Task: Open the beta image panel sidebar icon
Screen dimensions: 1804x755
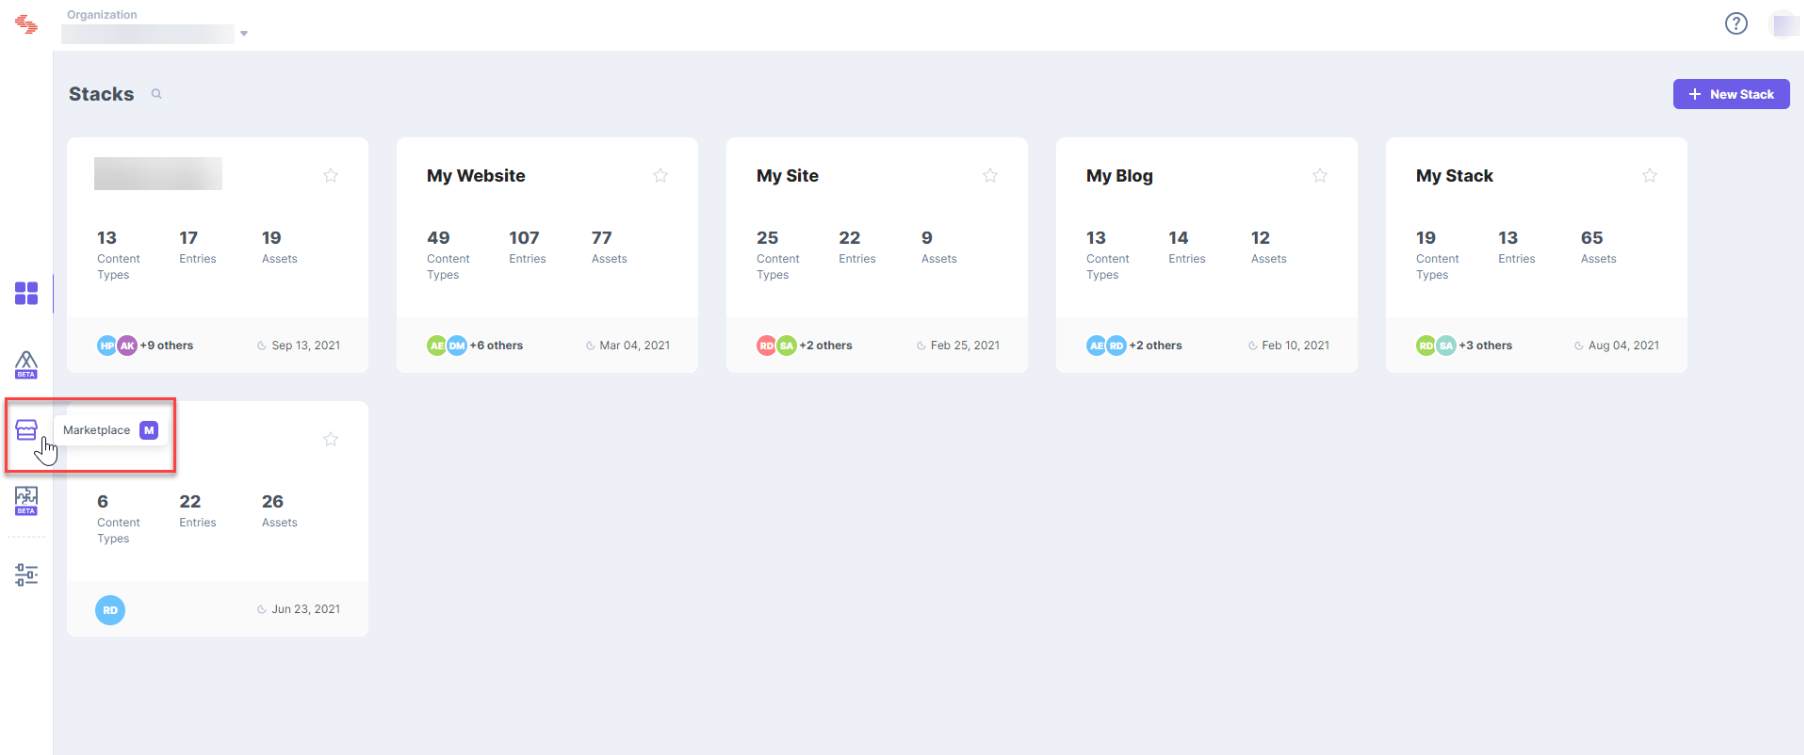Action: click(26, 501)
